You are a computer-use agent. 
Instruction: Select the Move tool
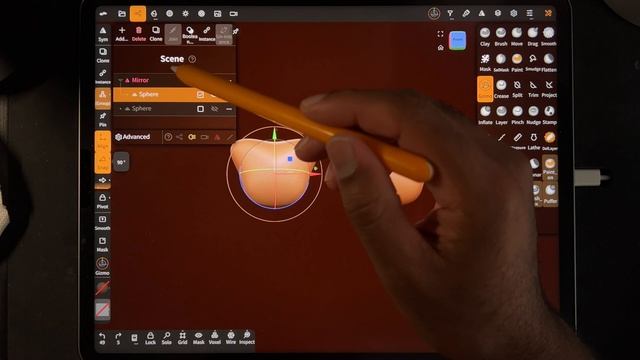(x=517, y=36)
